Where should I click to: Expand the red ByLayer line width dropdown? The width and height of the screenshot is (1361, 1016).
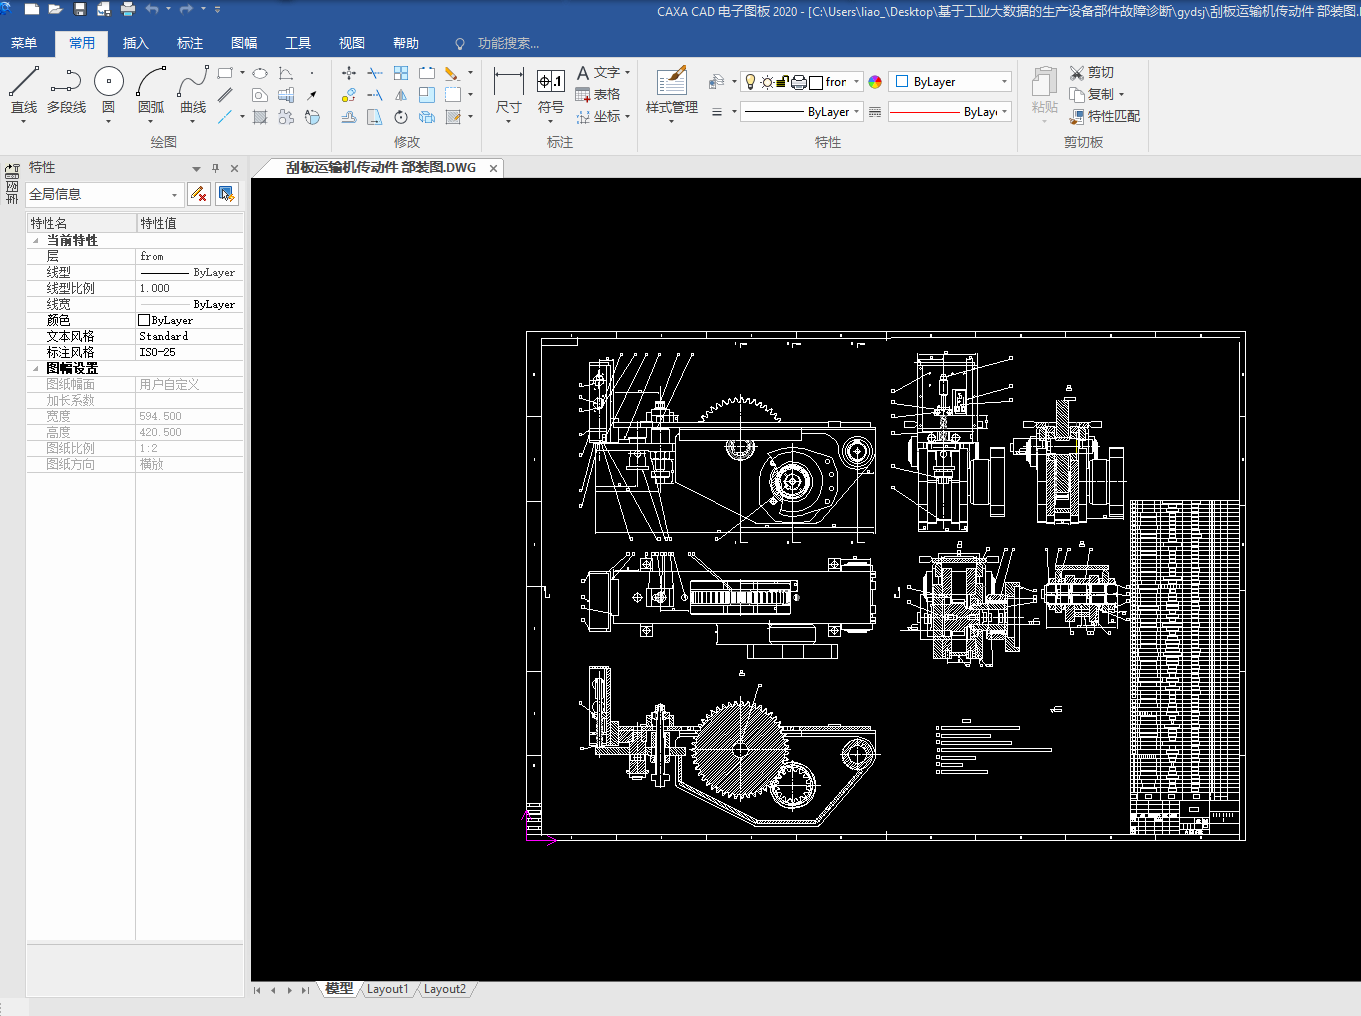click(x=1004, y=112)
